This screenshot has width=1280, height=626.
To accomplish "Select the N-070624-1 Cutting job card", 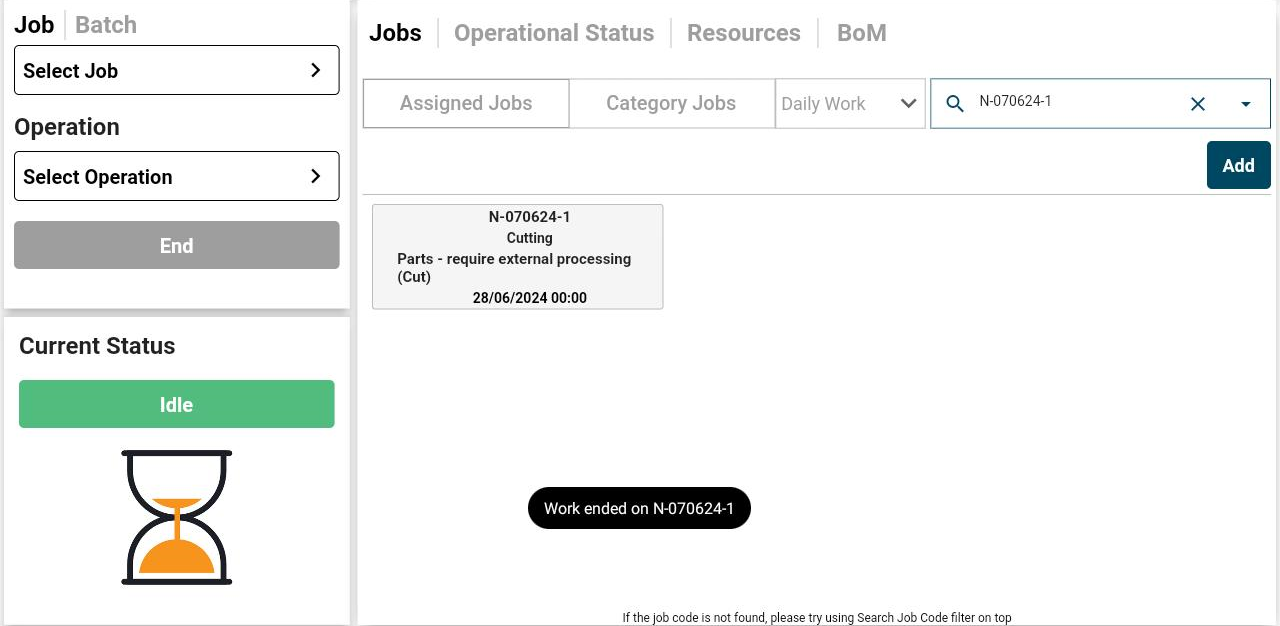I will 517,257.
